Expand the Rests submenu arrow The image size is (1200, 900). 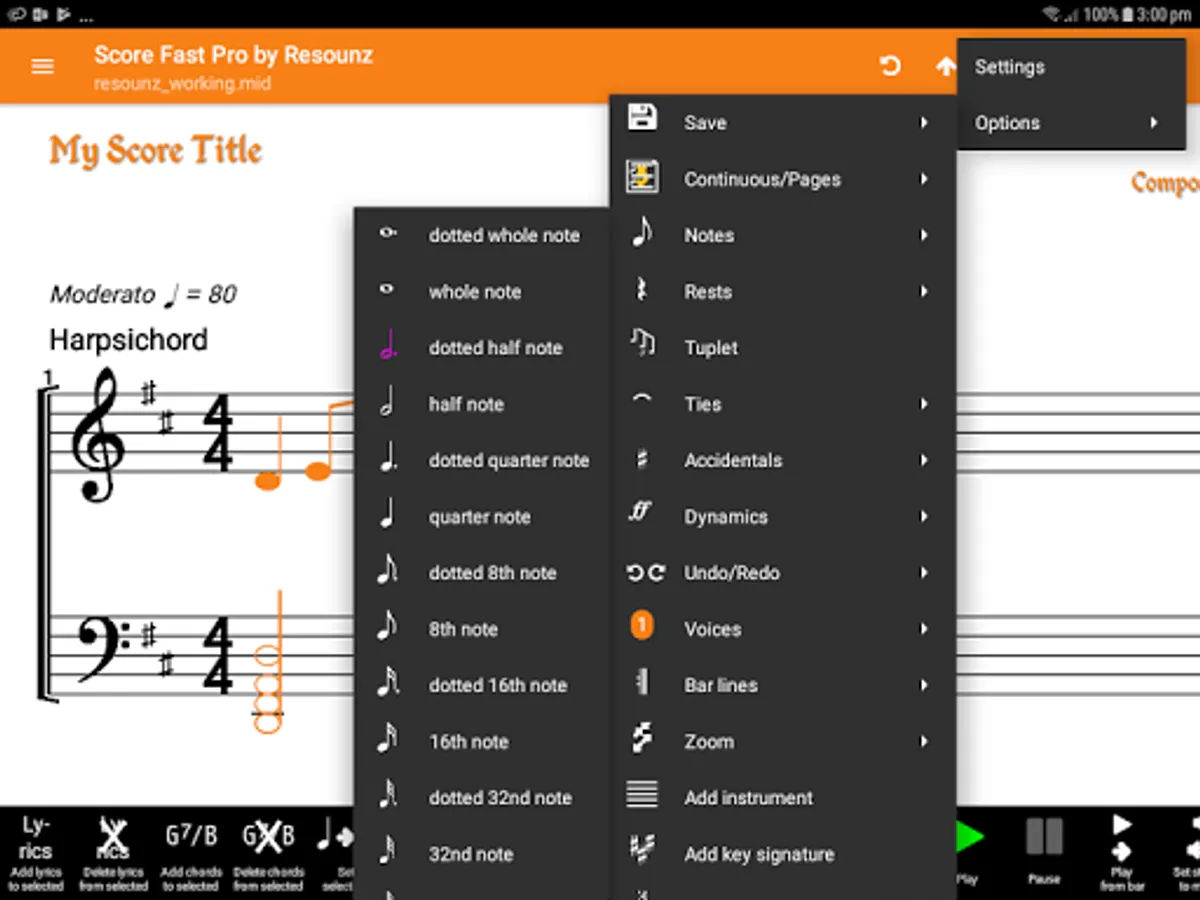click(x=924, y=292)
